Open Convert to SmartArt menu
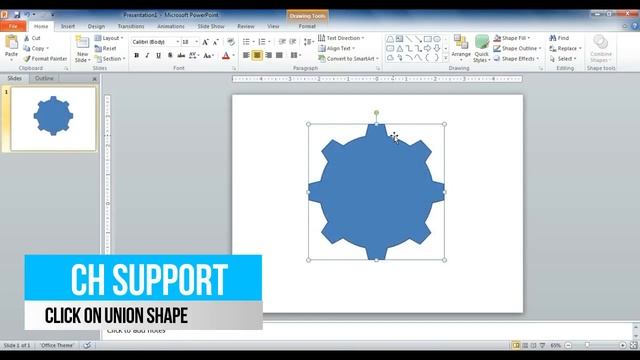640x360 pixels. 349,59
